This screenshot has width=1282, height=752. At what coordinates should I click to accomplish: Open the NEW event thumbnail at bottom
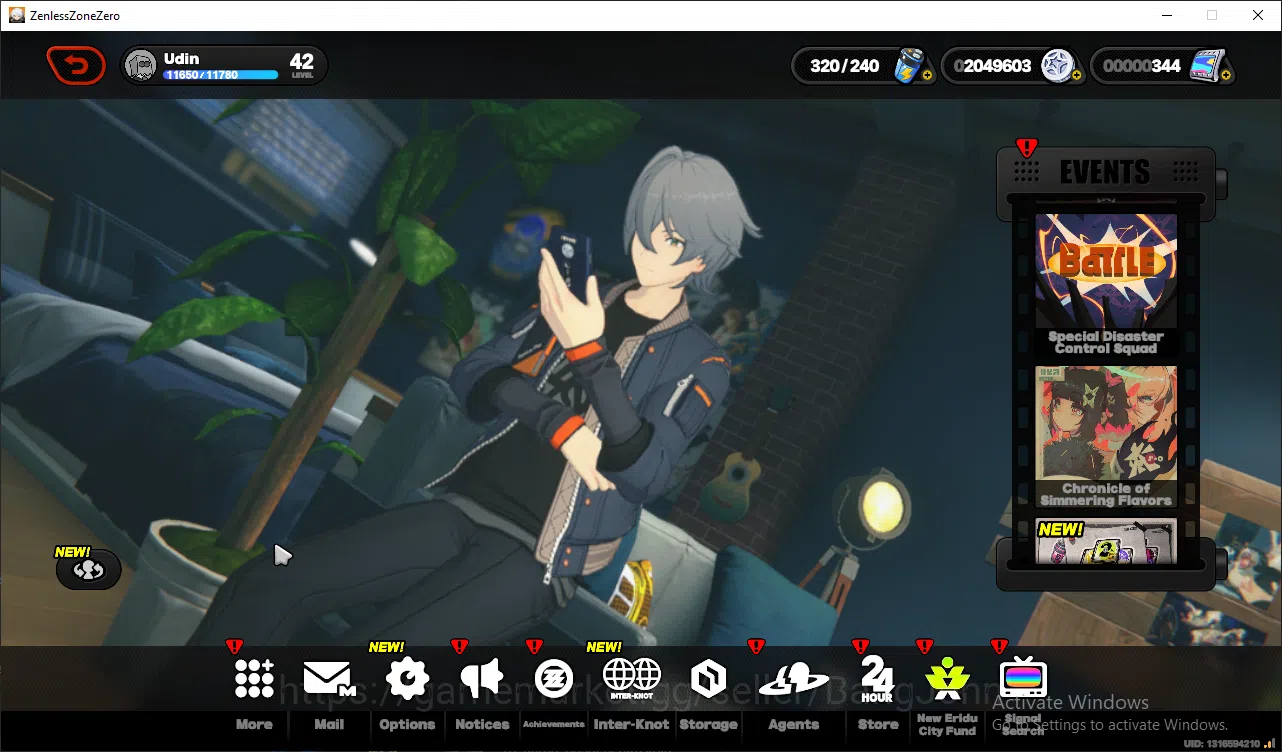pos(1106,541)
